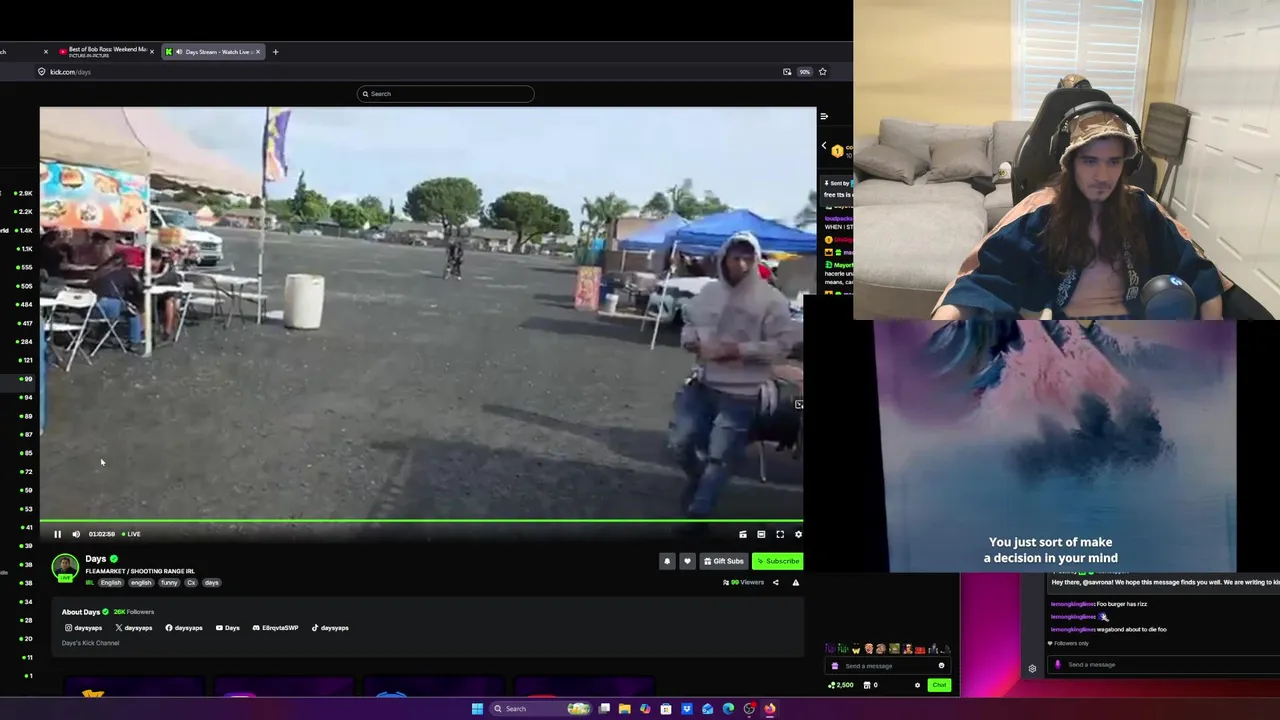Click the 'Cx' tag chip
Image resolution: width=1280 pixels, height=720 pixels.
191,582
